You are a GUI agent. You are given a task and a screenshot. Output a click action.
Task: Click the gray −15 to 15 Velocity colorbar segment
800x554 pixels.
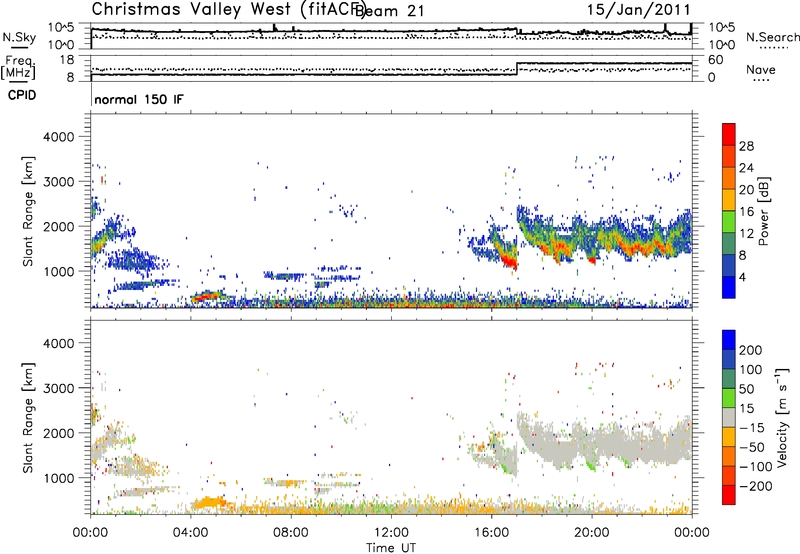[x=729, y=417]
